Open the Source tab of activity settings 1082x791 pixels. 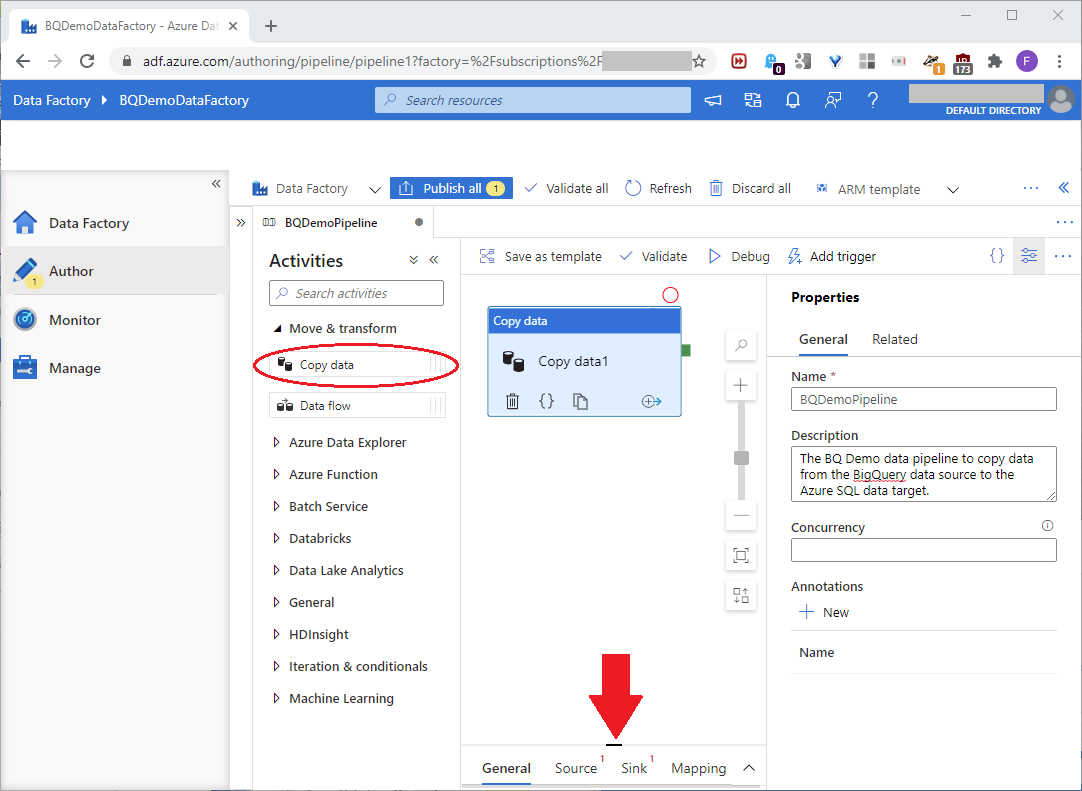click(576, 768)
